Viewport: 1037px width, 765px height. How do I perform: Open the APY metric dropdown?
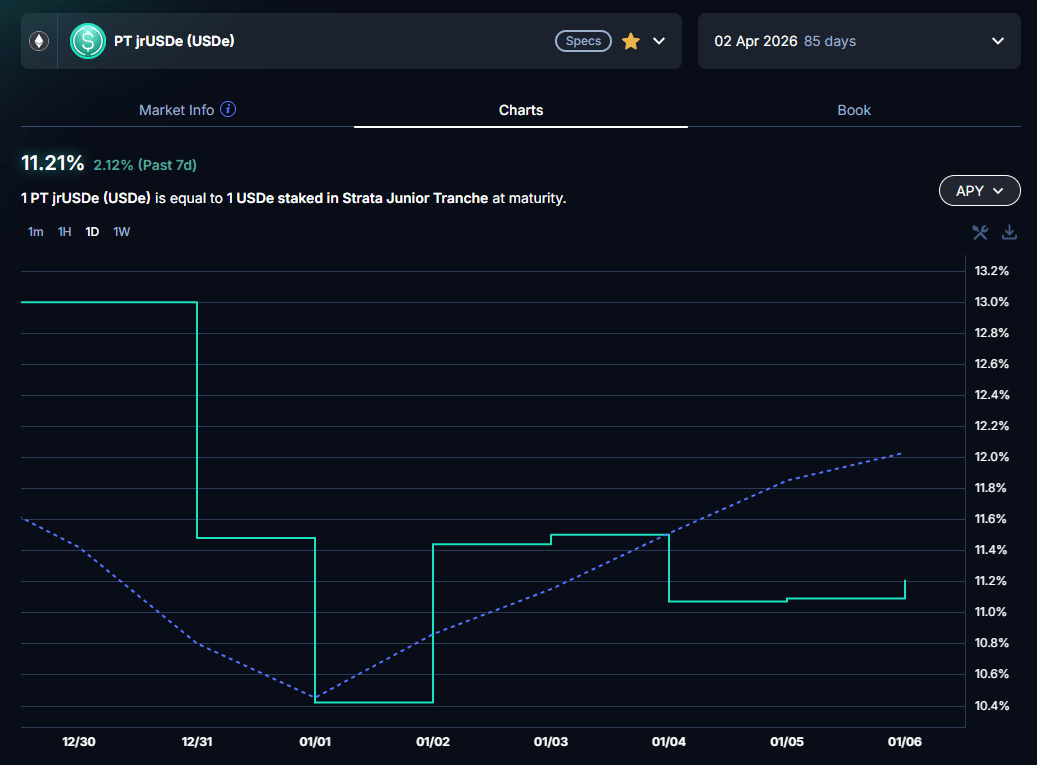979,190
